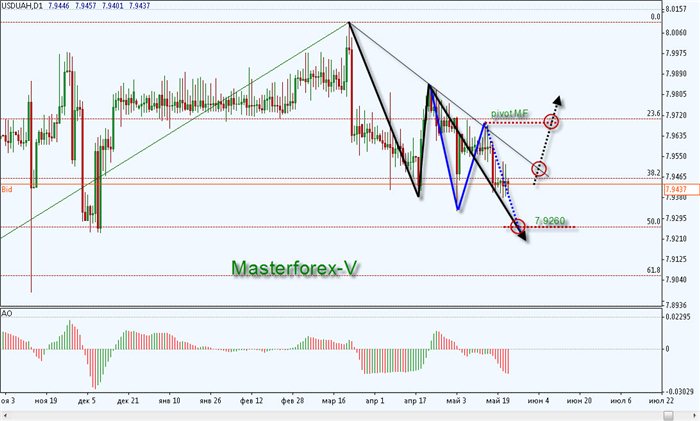
Task: Click the red circle at the 23.6 level
Action: [x=551, y=121]
